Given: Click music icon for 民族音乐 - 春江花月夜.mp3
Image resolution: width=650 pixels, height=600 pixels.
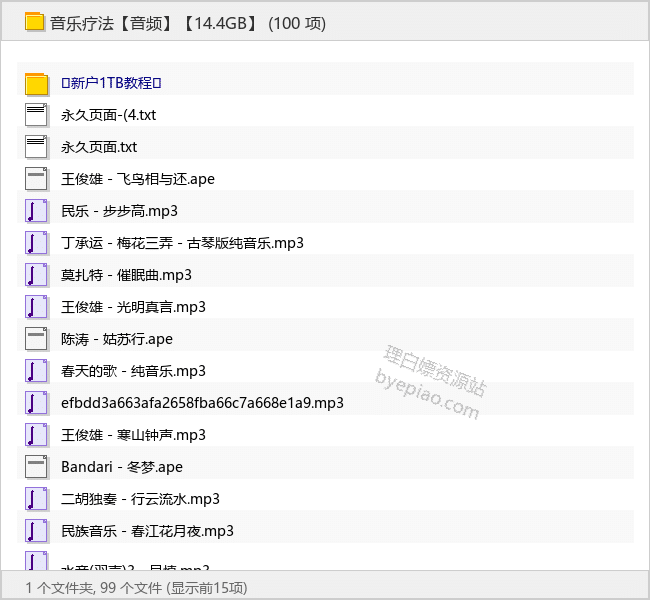Looking at the screenshot, I should click(x=36, y=531).
